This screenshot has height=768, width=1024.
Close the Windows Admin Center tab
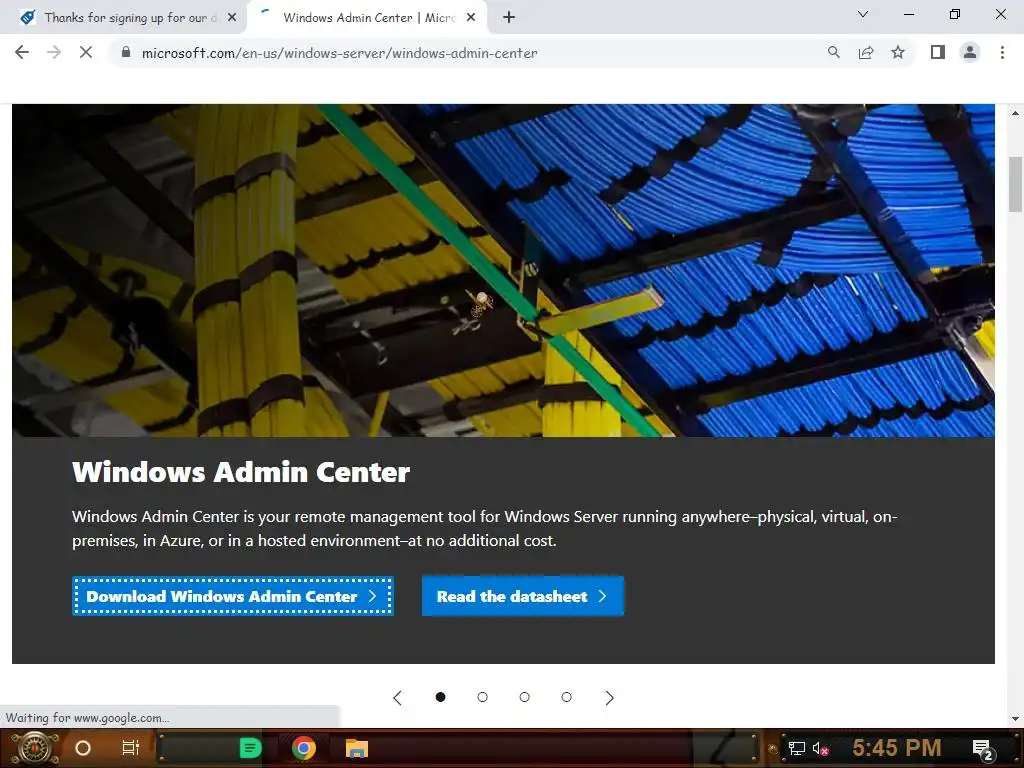click(471, 18)
